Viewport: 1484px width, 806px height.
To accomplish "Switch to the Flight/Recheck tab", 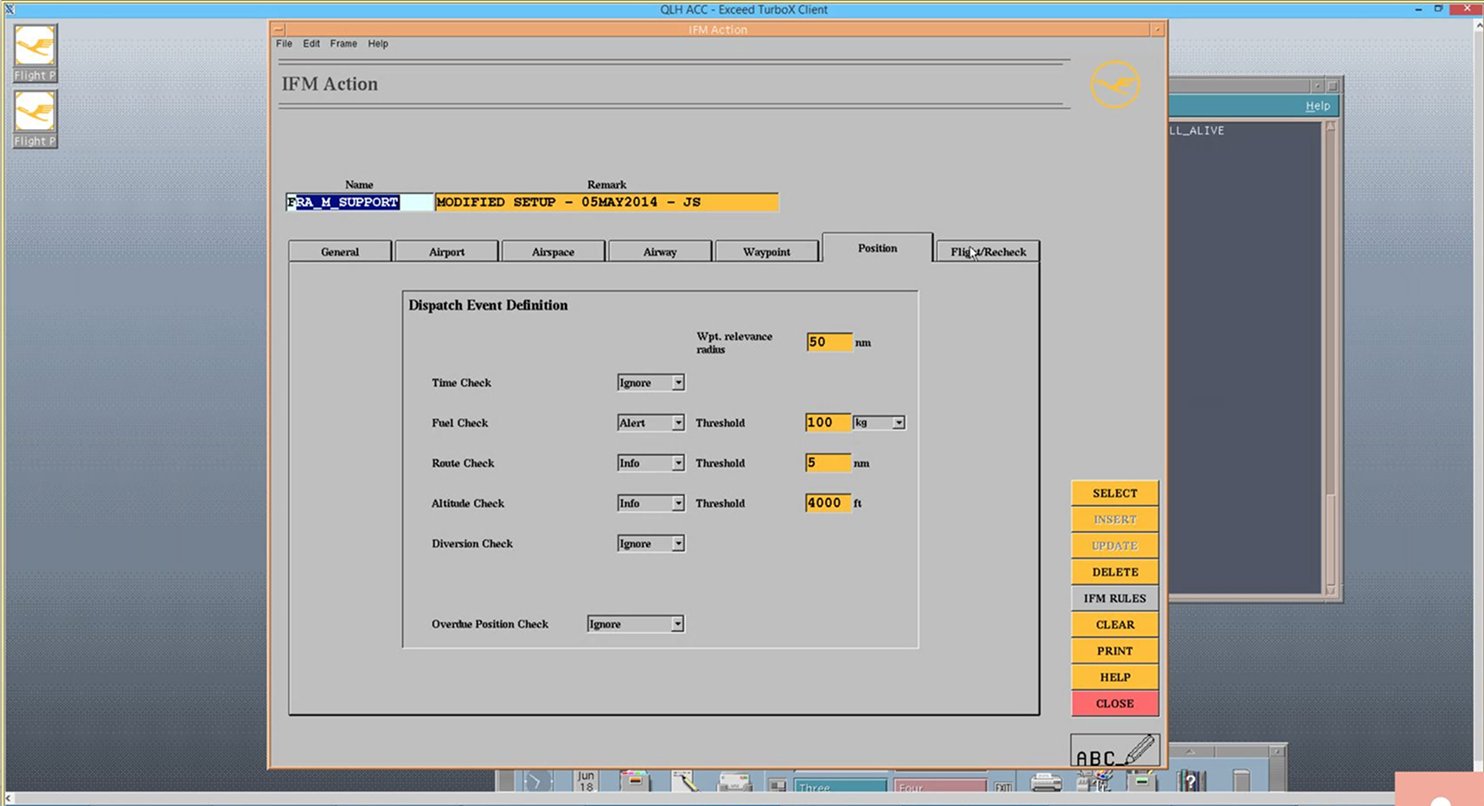I will click(x=988, y=252).
